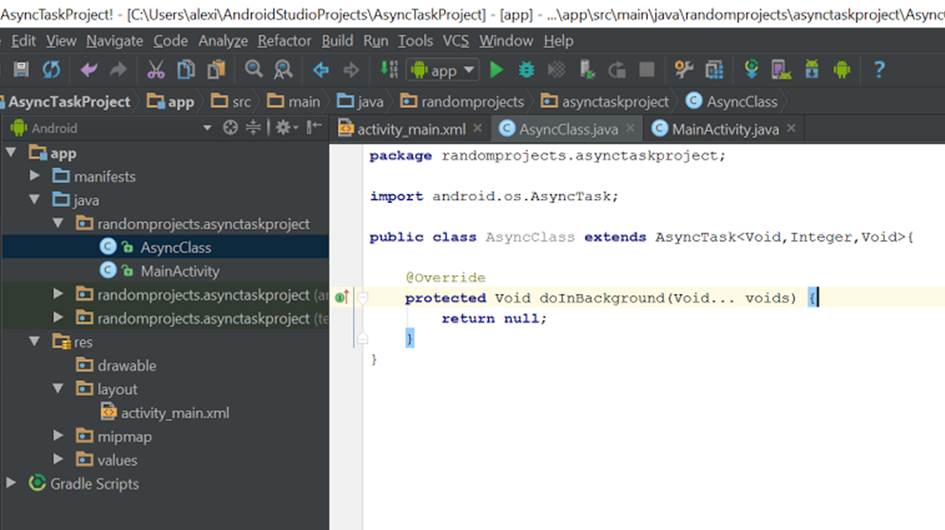Screen dimensions: 945x530
Task: Click the randomprojects breadcrumb
Action: (x=463, y=101)
